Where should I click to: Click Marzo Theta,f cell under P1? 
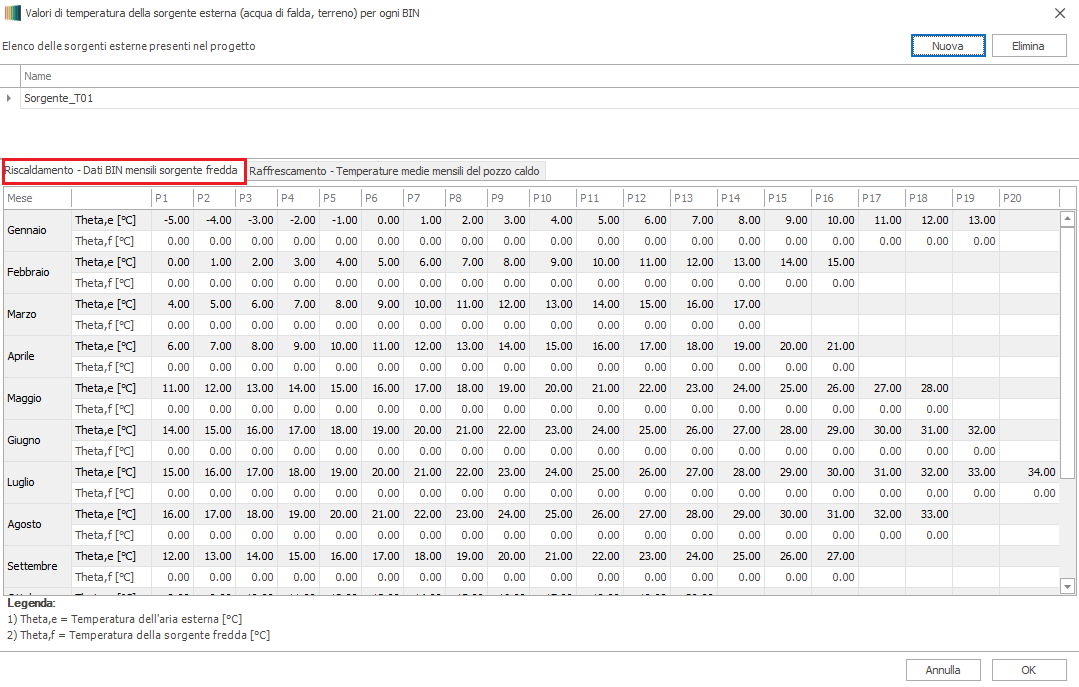176,325
